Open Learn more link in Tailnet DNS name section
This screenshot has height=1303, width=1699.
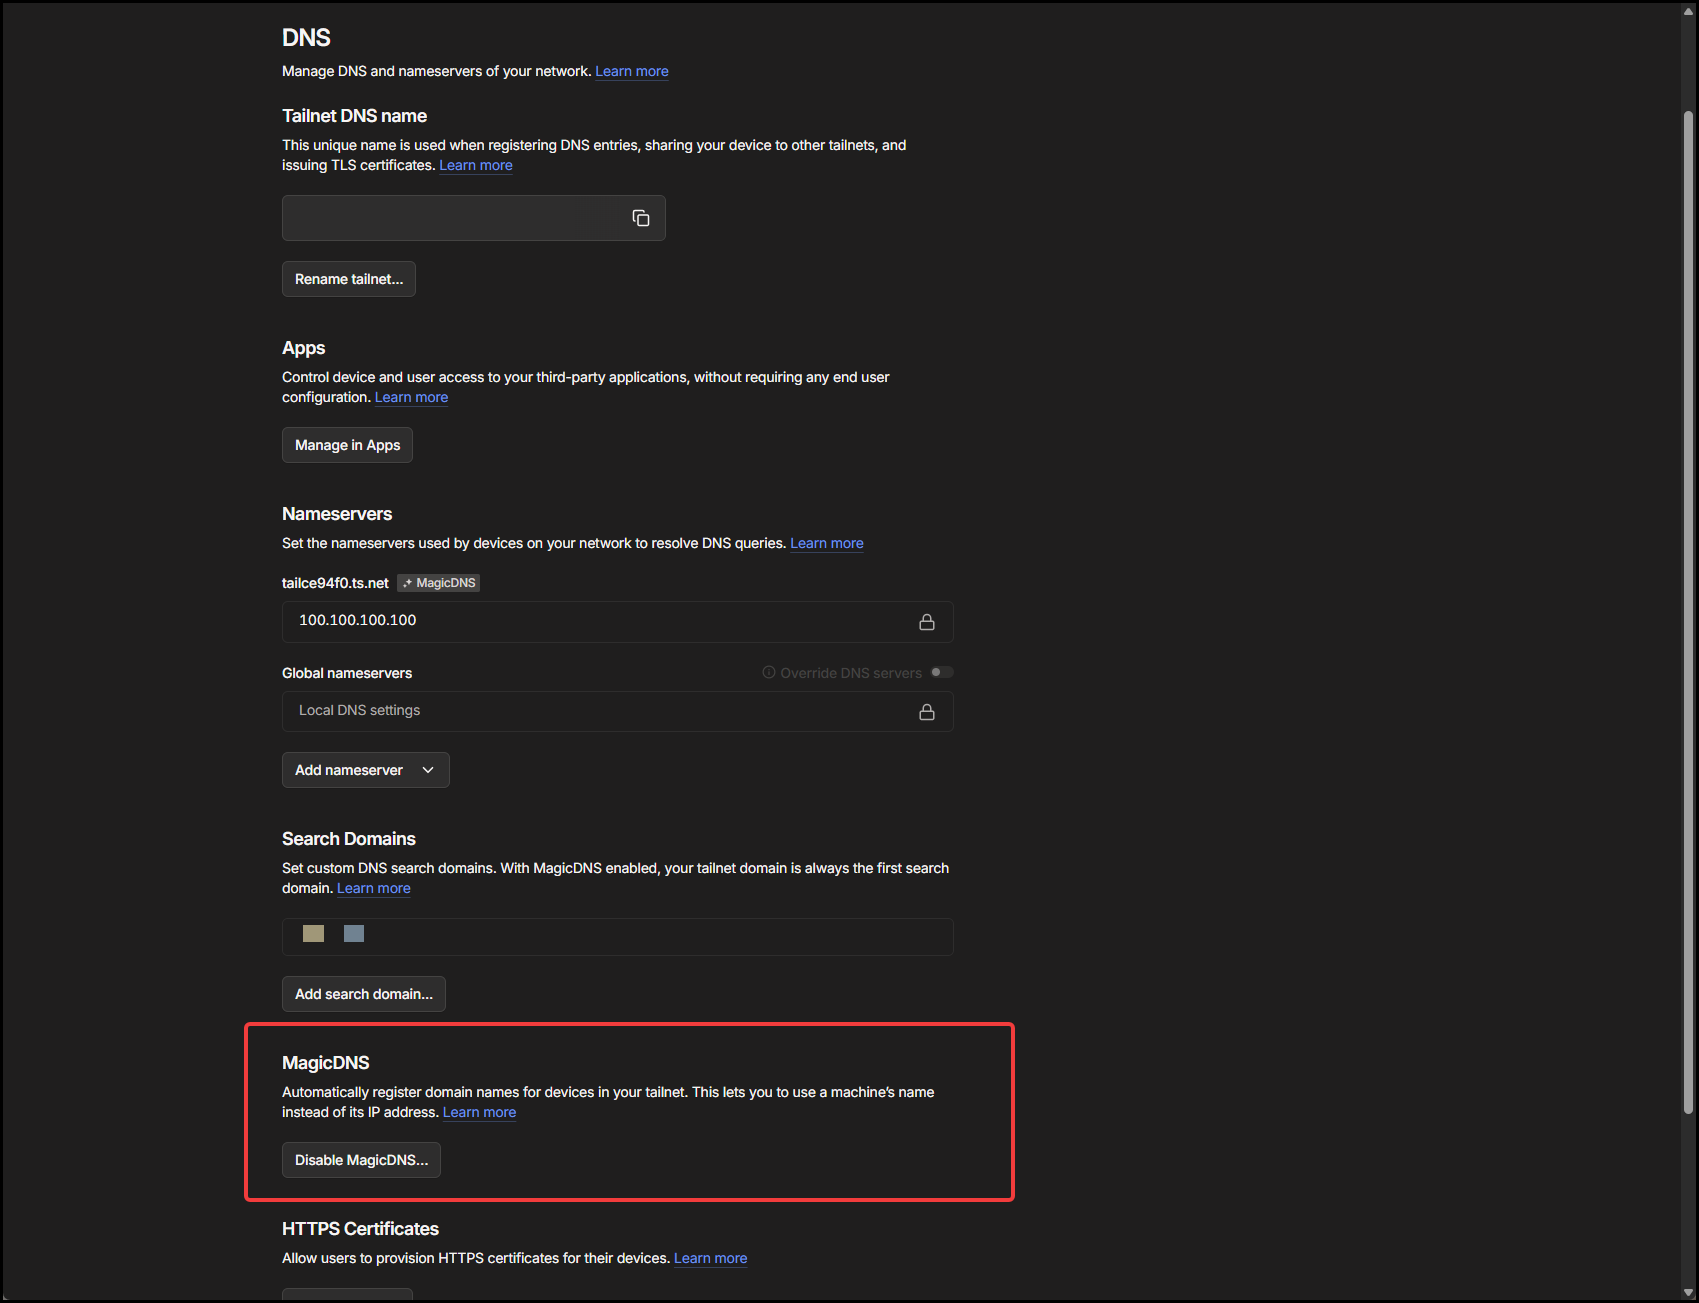pyautogui.click(x=476, y=165)
